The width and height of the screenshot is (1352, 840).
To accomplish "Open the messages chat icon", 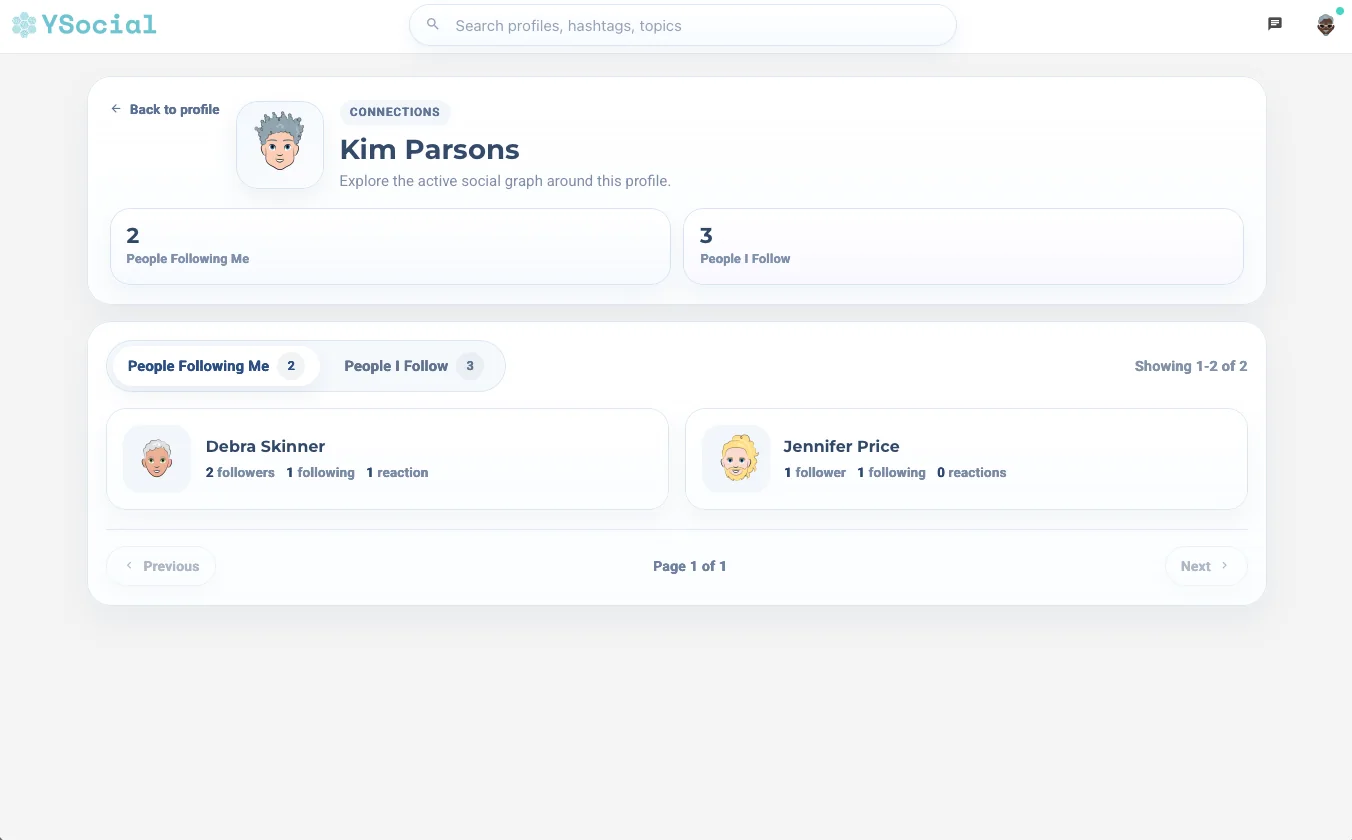I will pos(1275,24).
